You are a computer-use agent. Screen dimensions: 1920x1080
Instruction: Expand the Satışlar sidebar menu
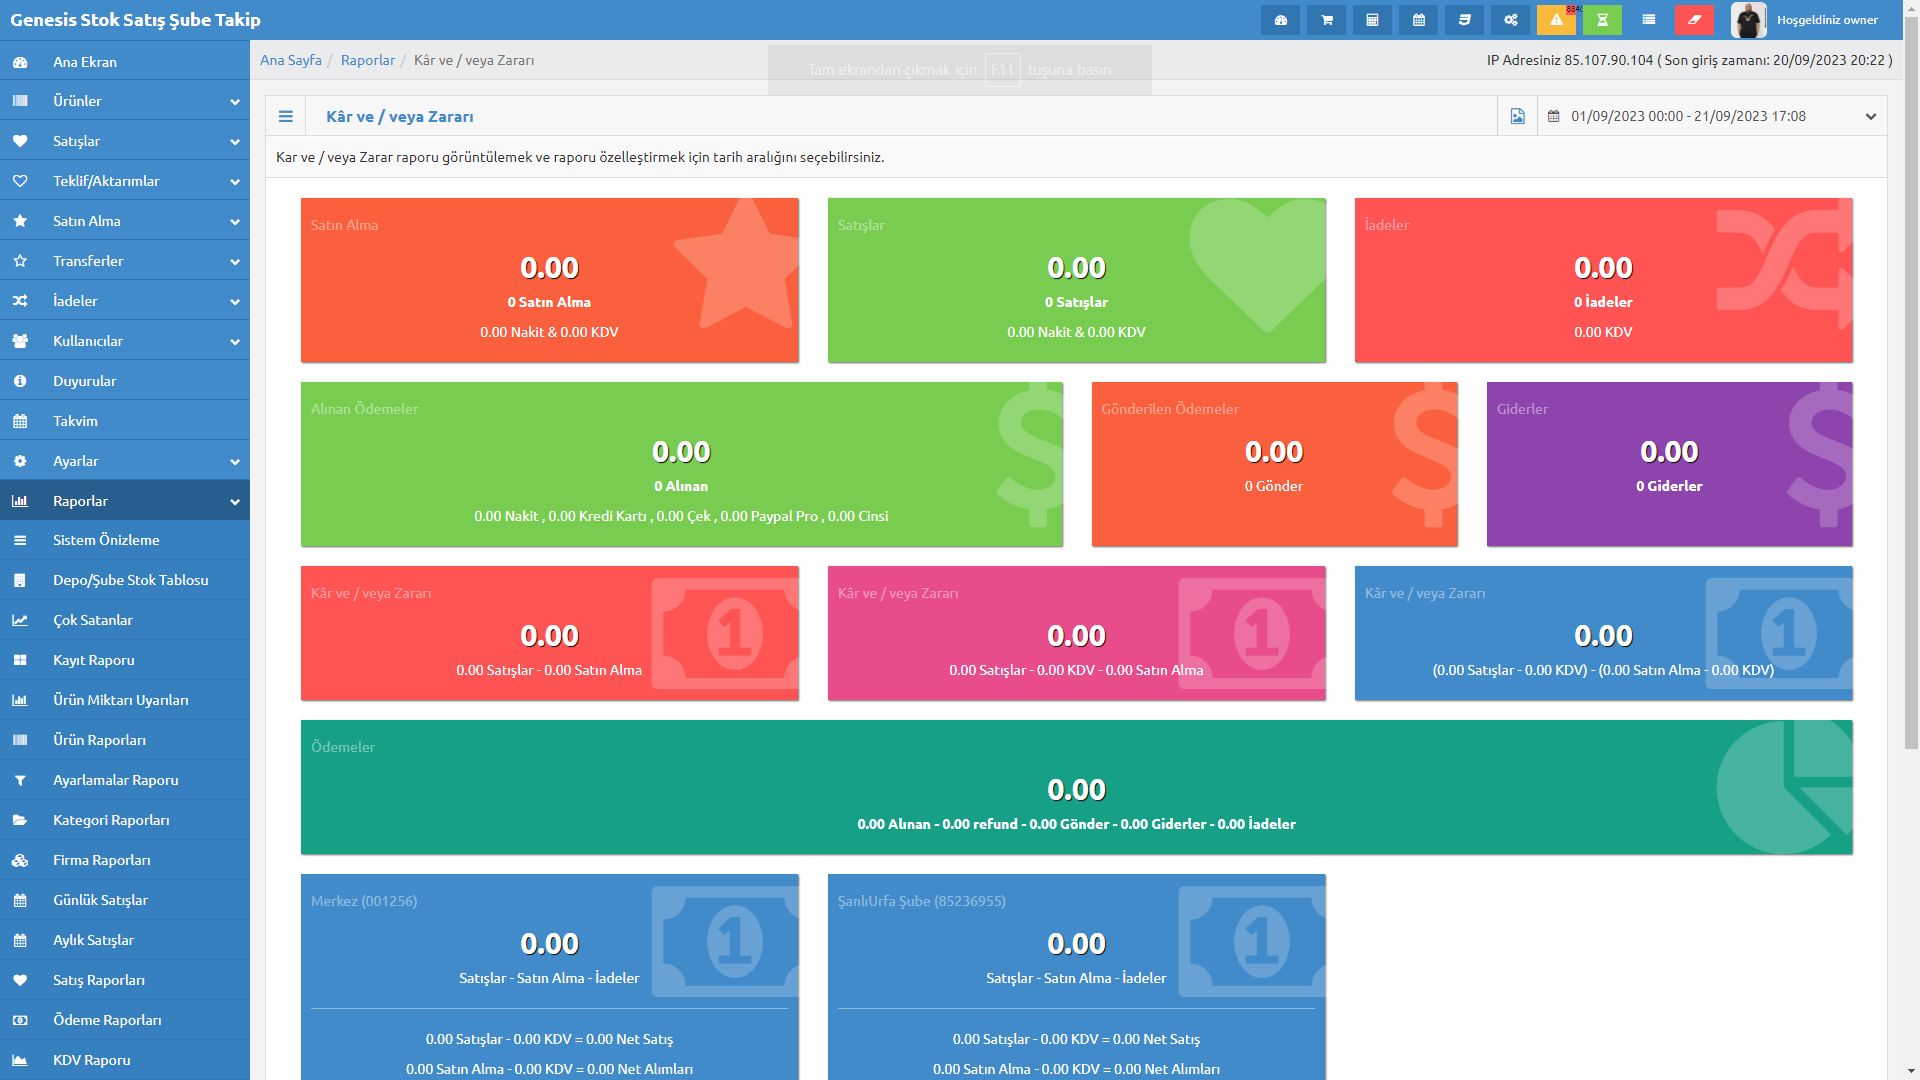(x=124, y=141)
